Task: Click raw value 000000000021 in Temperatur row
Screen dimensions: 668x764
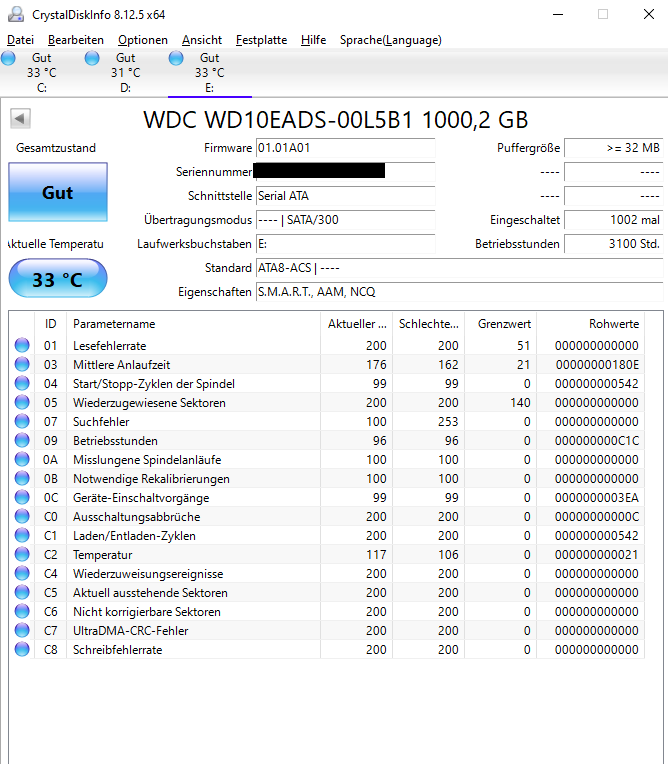Action: point(597,554)
